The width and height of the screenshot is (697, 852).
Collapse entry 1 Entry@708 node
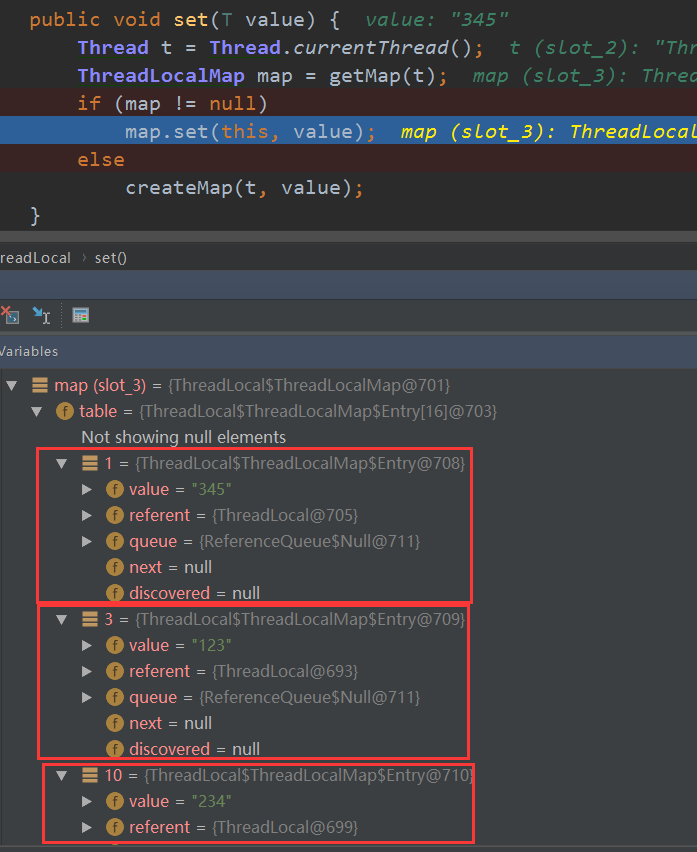(x=62, y=463)
